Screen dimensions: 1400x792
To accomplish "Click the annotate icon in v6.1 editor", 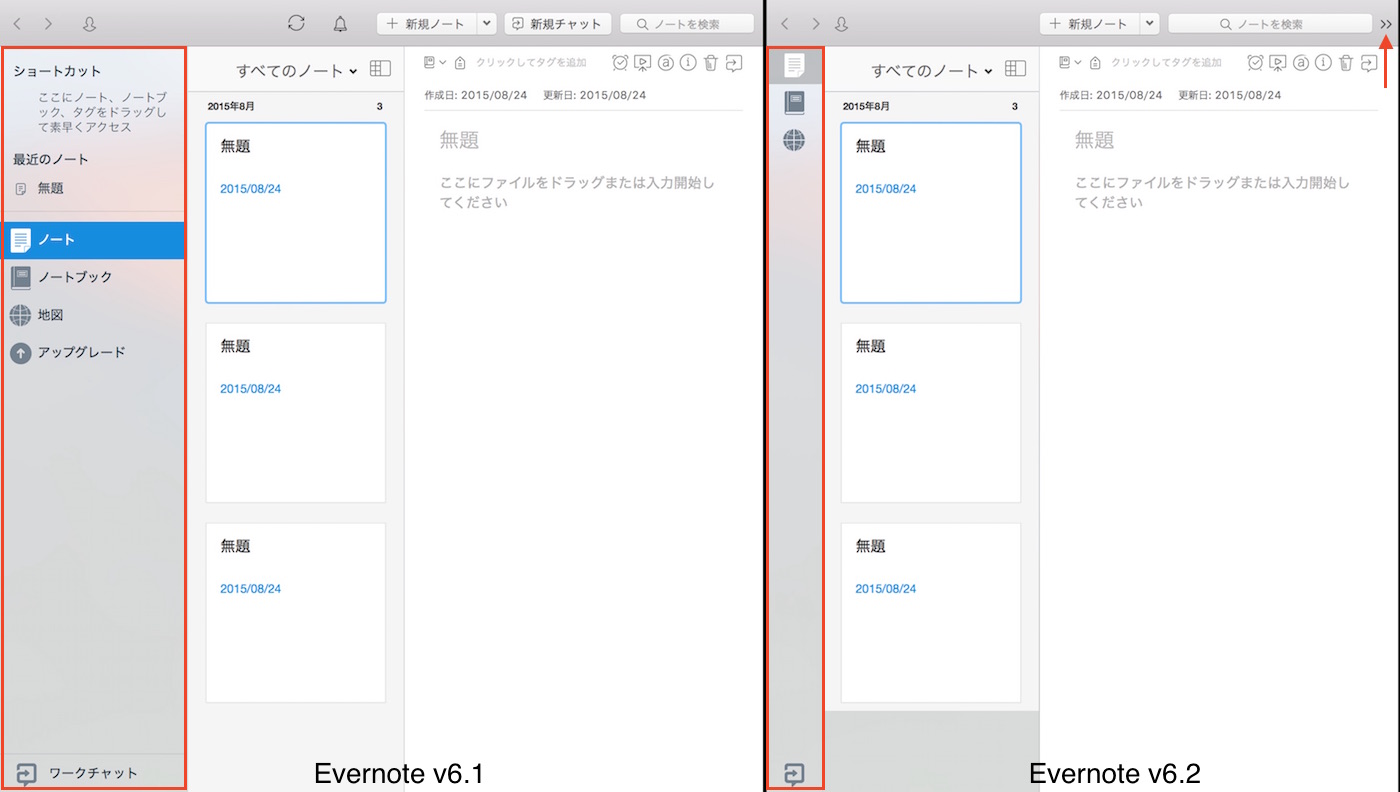I will tap(666, 62).
